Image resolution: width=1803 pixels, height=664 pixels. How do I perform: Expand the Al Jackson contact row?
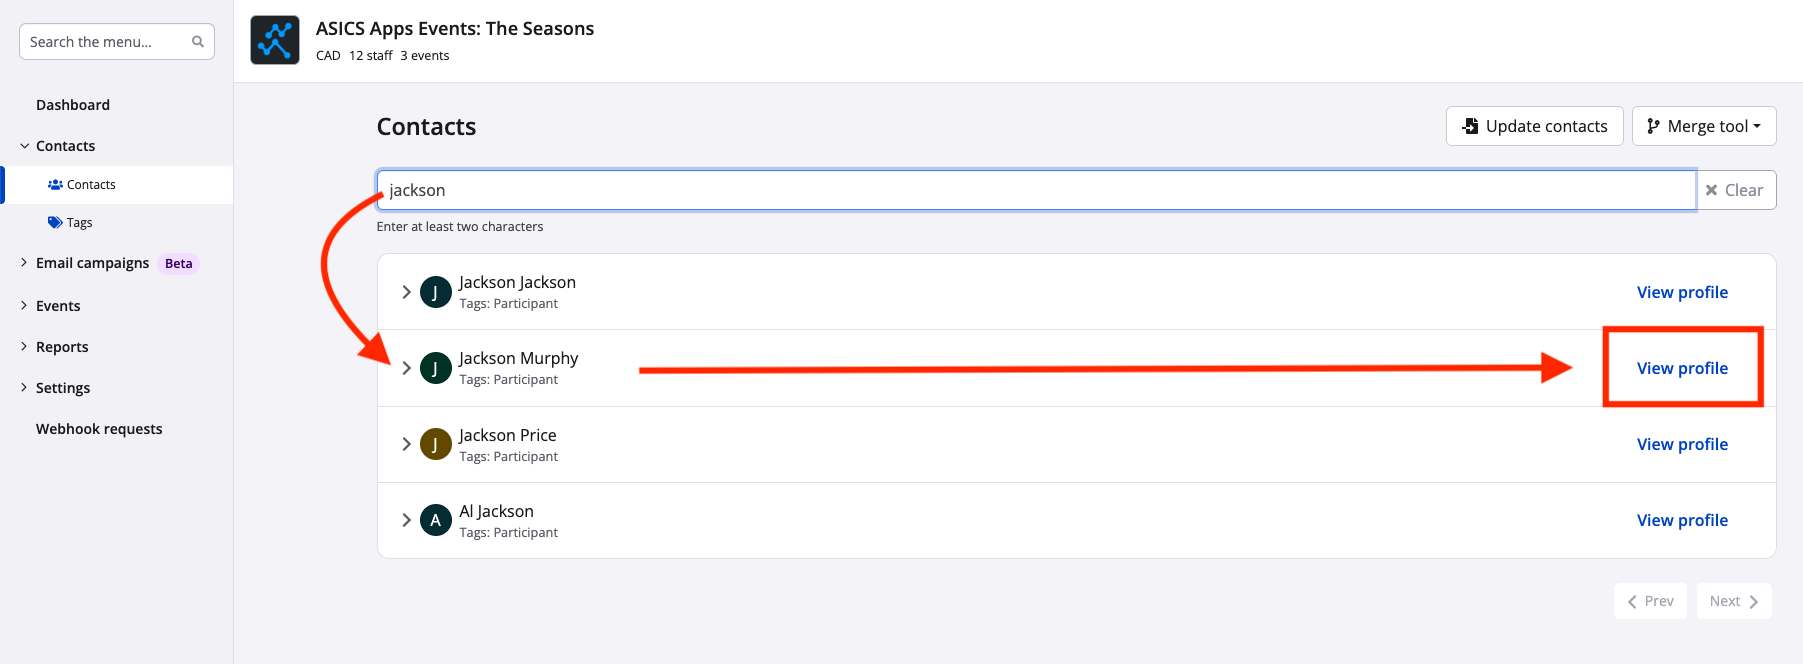(x=406, y=520)
